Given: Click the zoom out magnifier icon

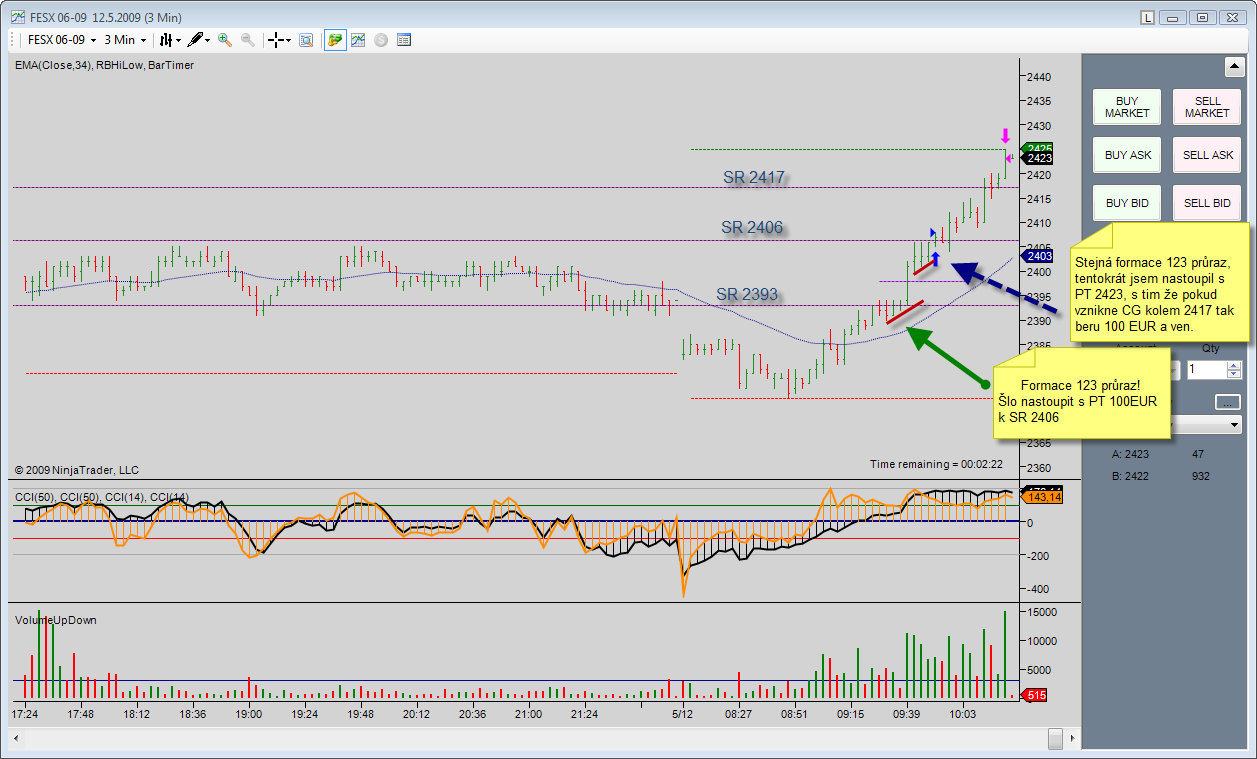Looking at the screenshot, I should coord(247,40).
